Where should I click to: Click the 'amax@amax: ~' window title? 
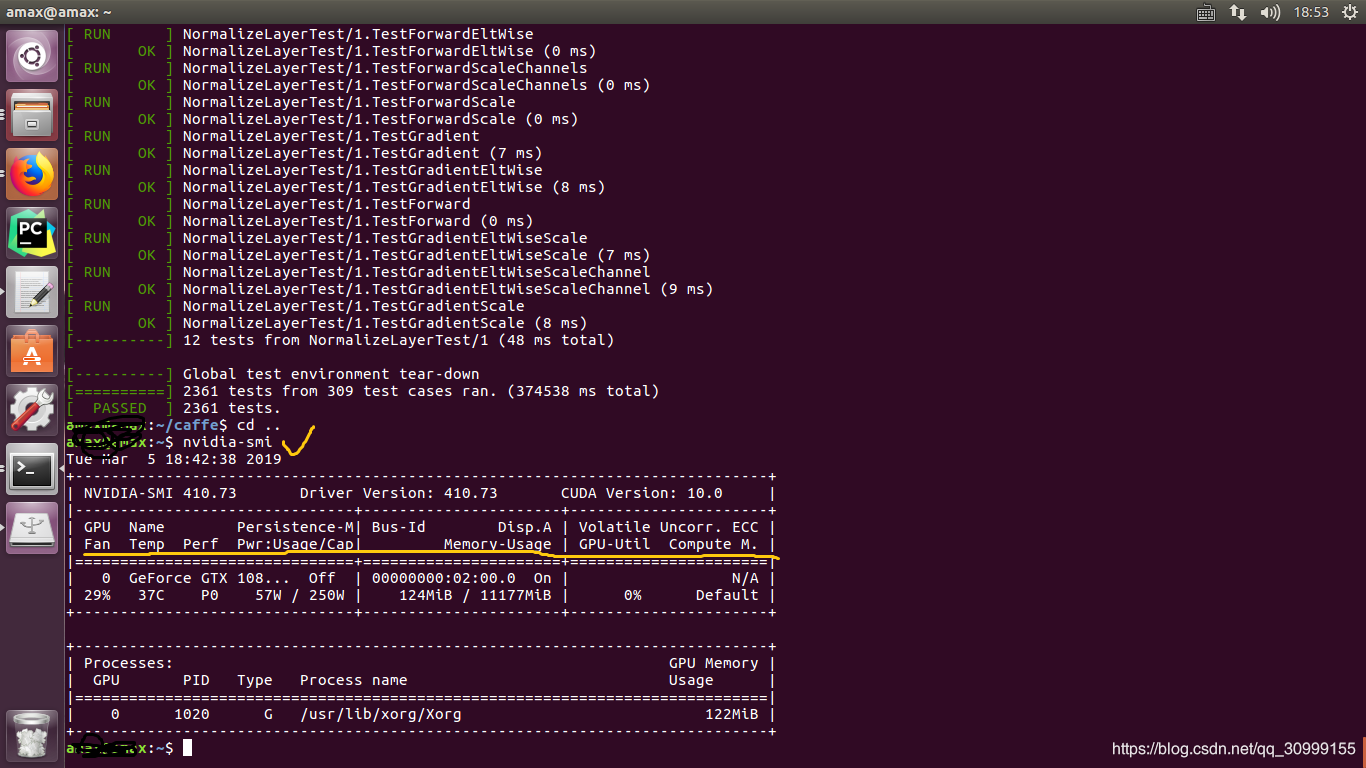(59, 12)
